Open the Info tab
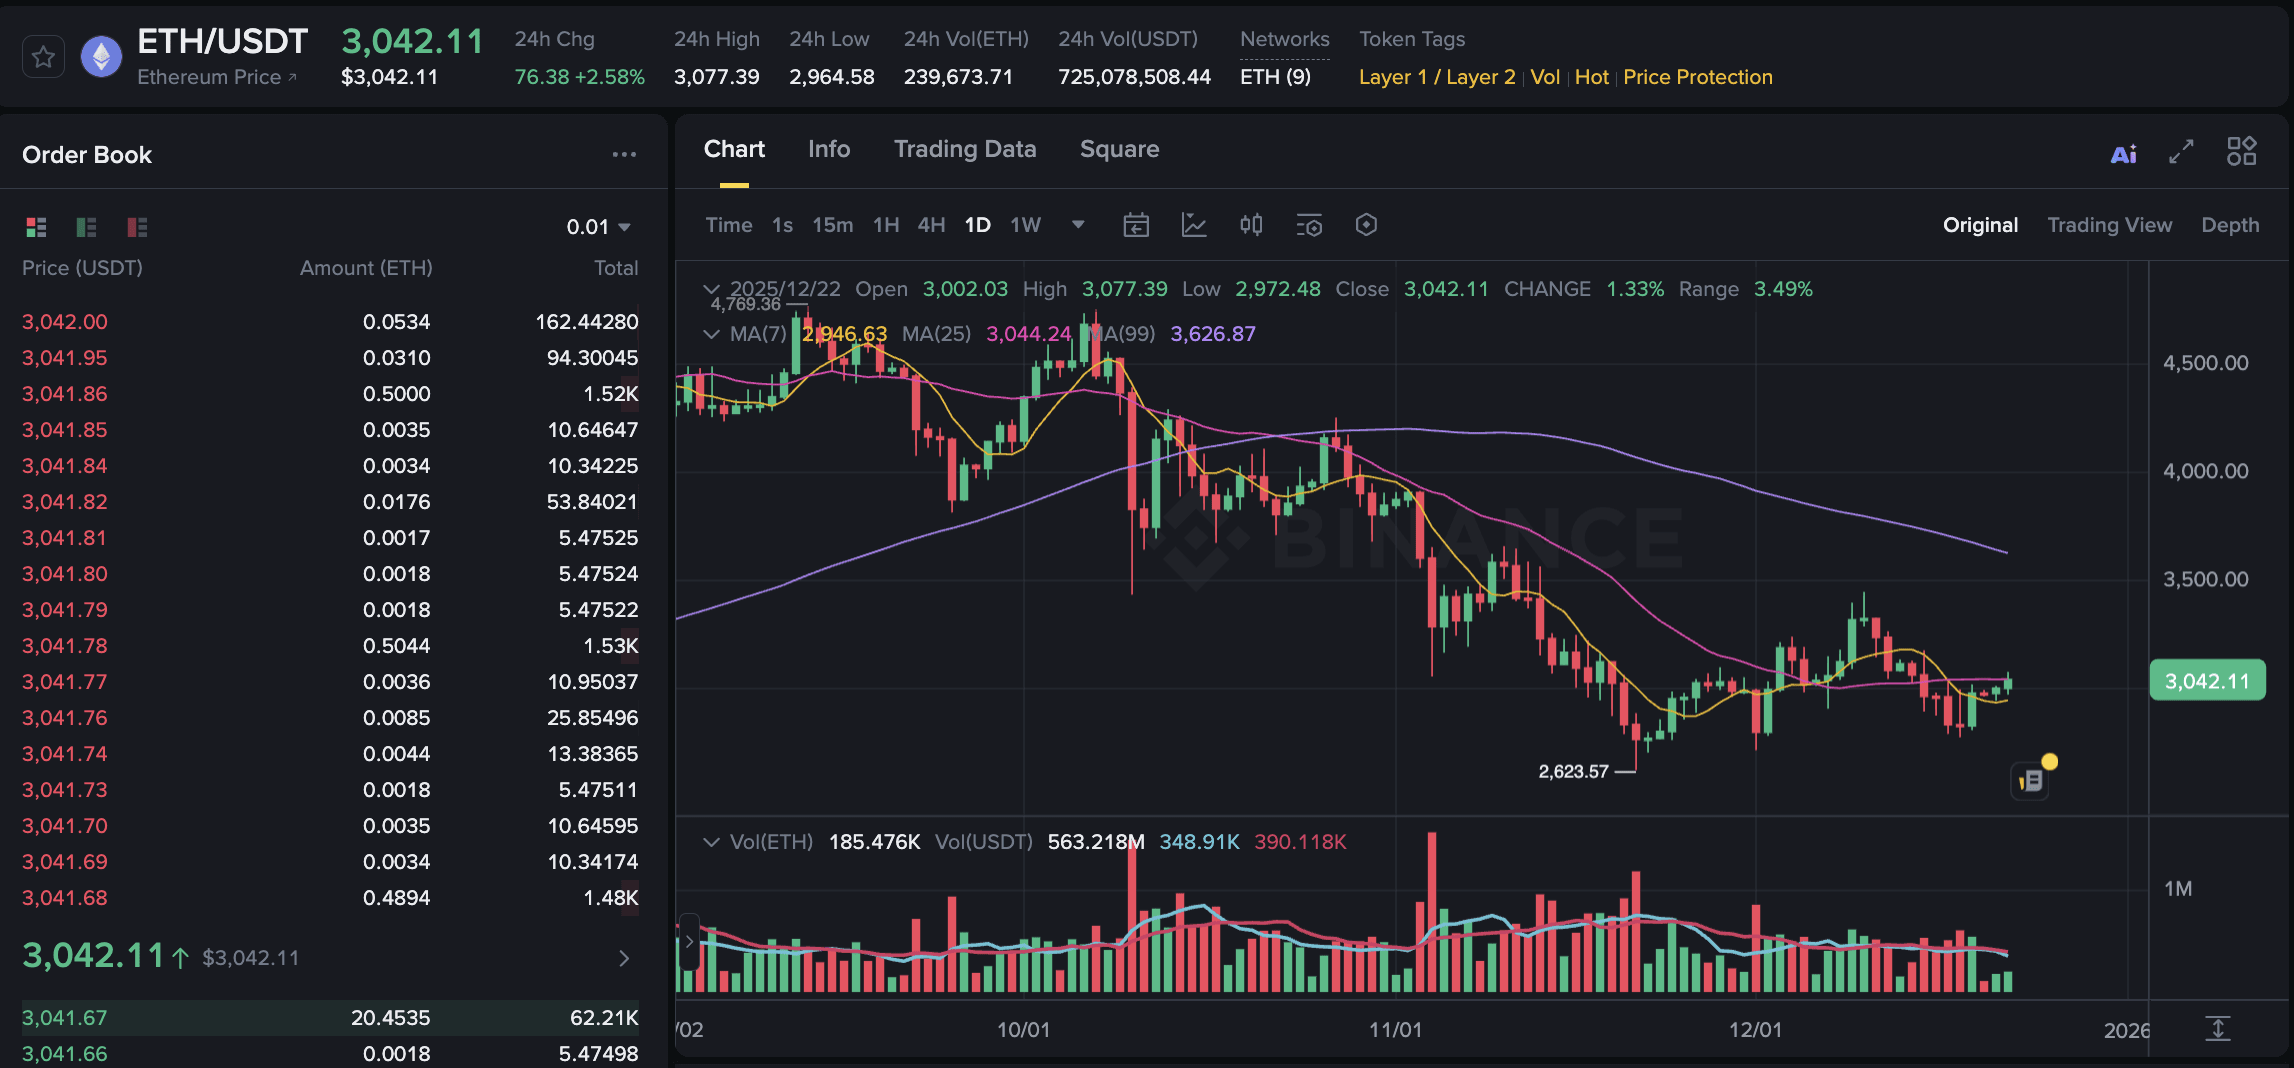 [x=828, y=148]
